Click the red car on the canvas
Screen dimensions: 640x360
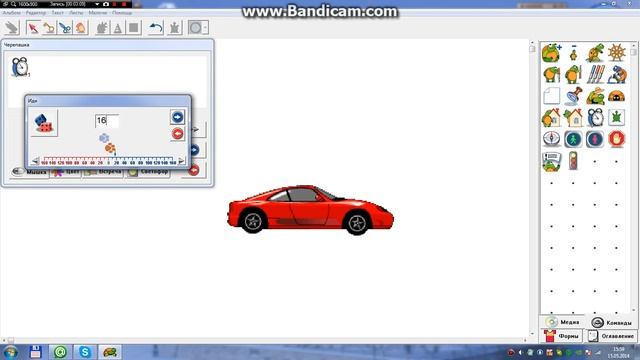[310, 210]
